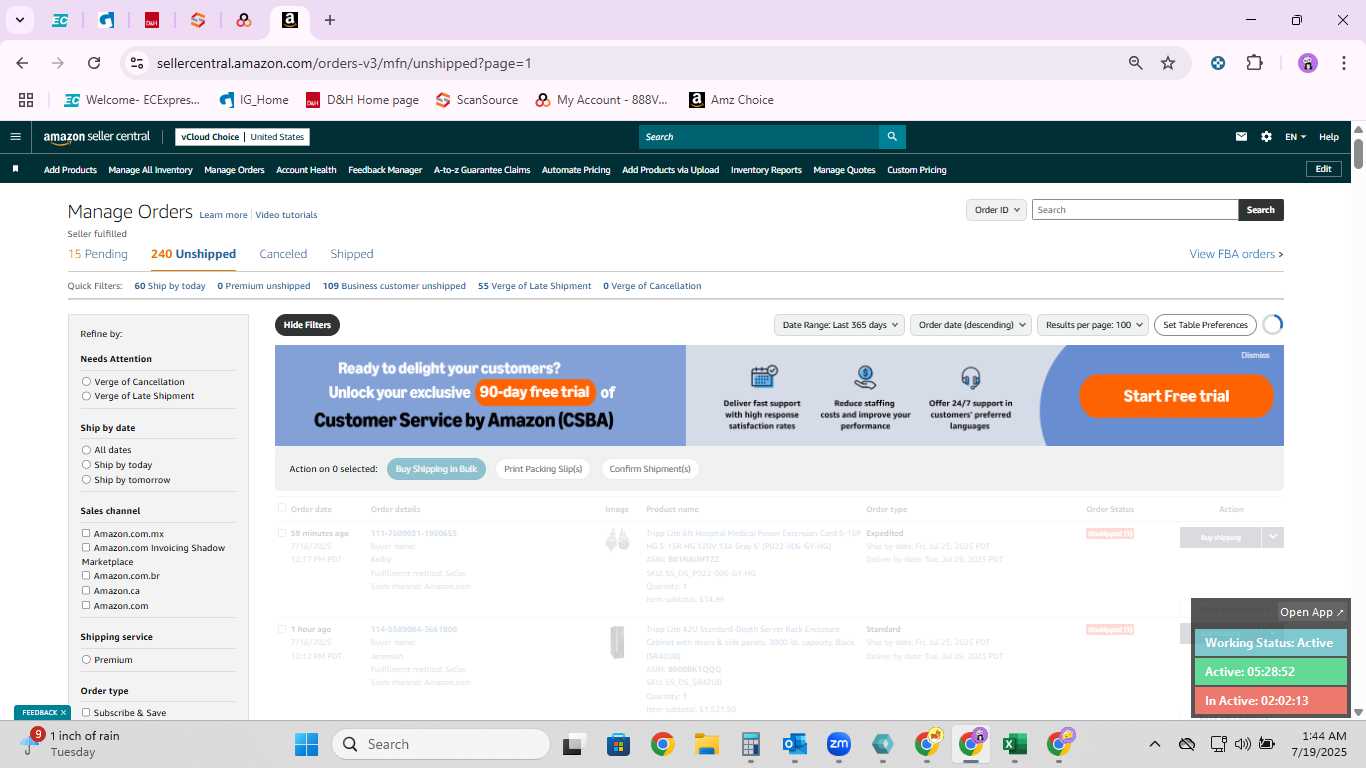Viewport: 1366px width, 768px height.
Task: Open the Order date (descending) sort dropdown
Action: coord(972,325)
